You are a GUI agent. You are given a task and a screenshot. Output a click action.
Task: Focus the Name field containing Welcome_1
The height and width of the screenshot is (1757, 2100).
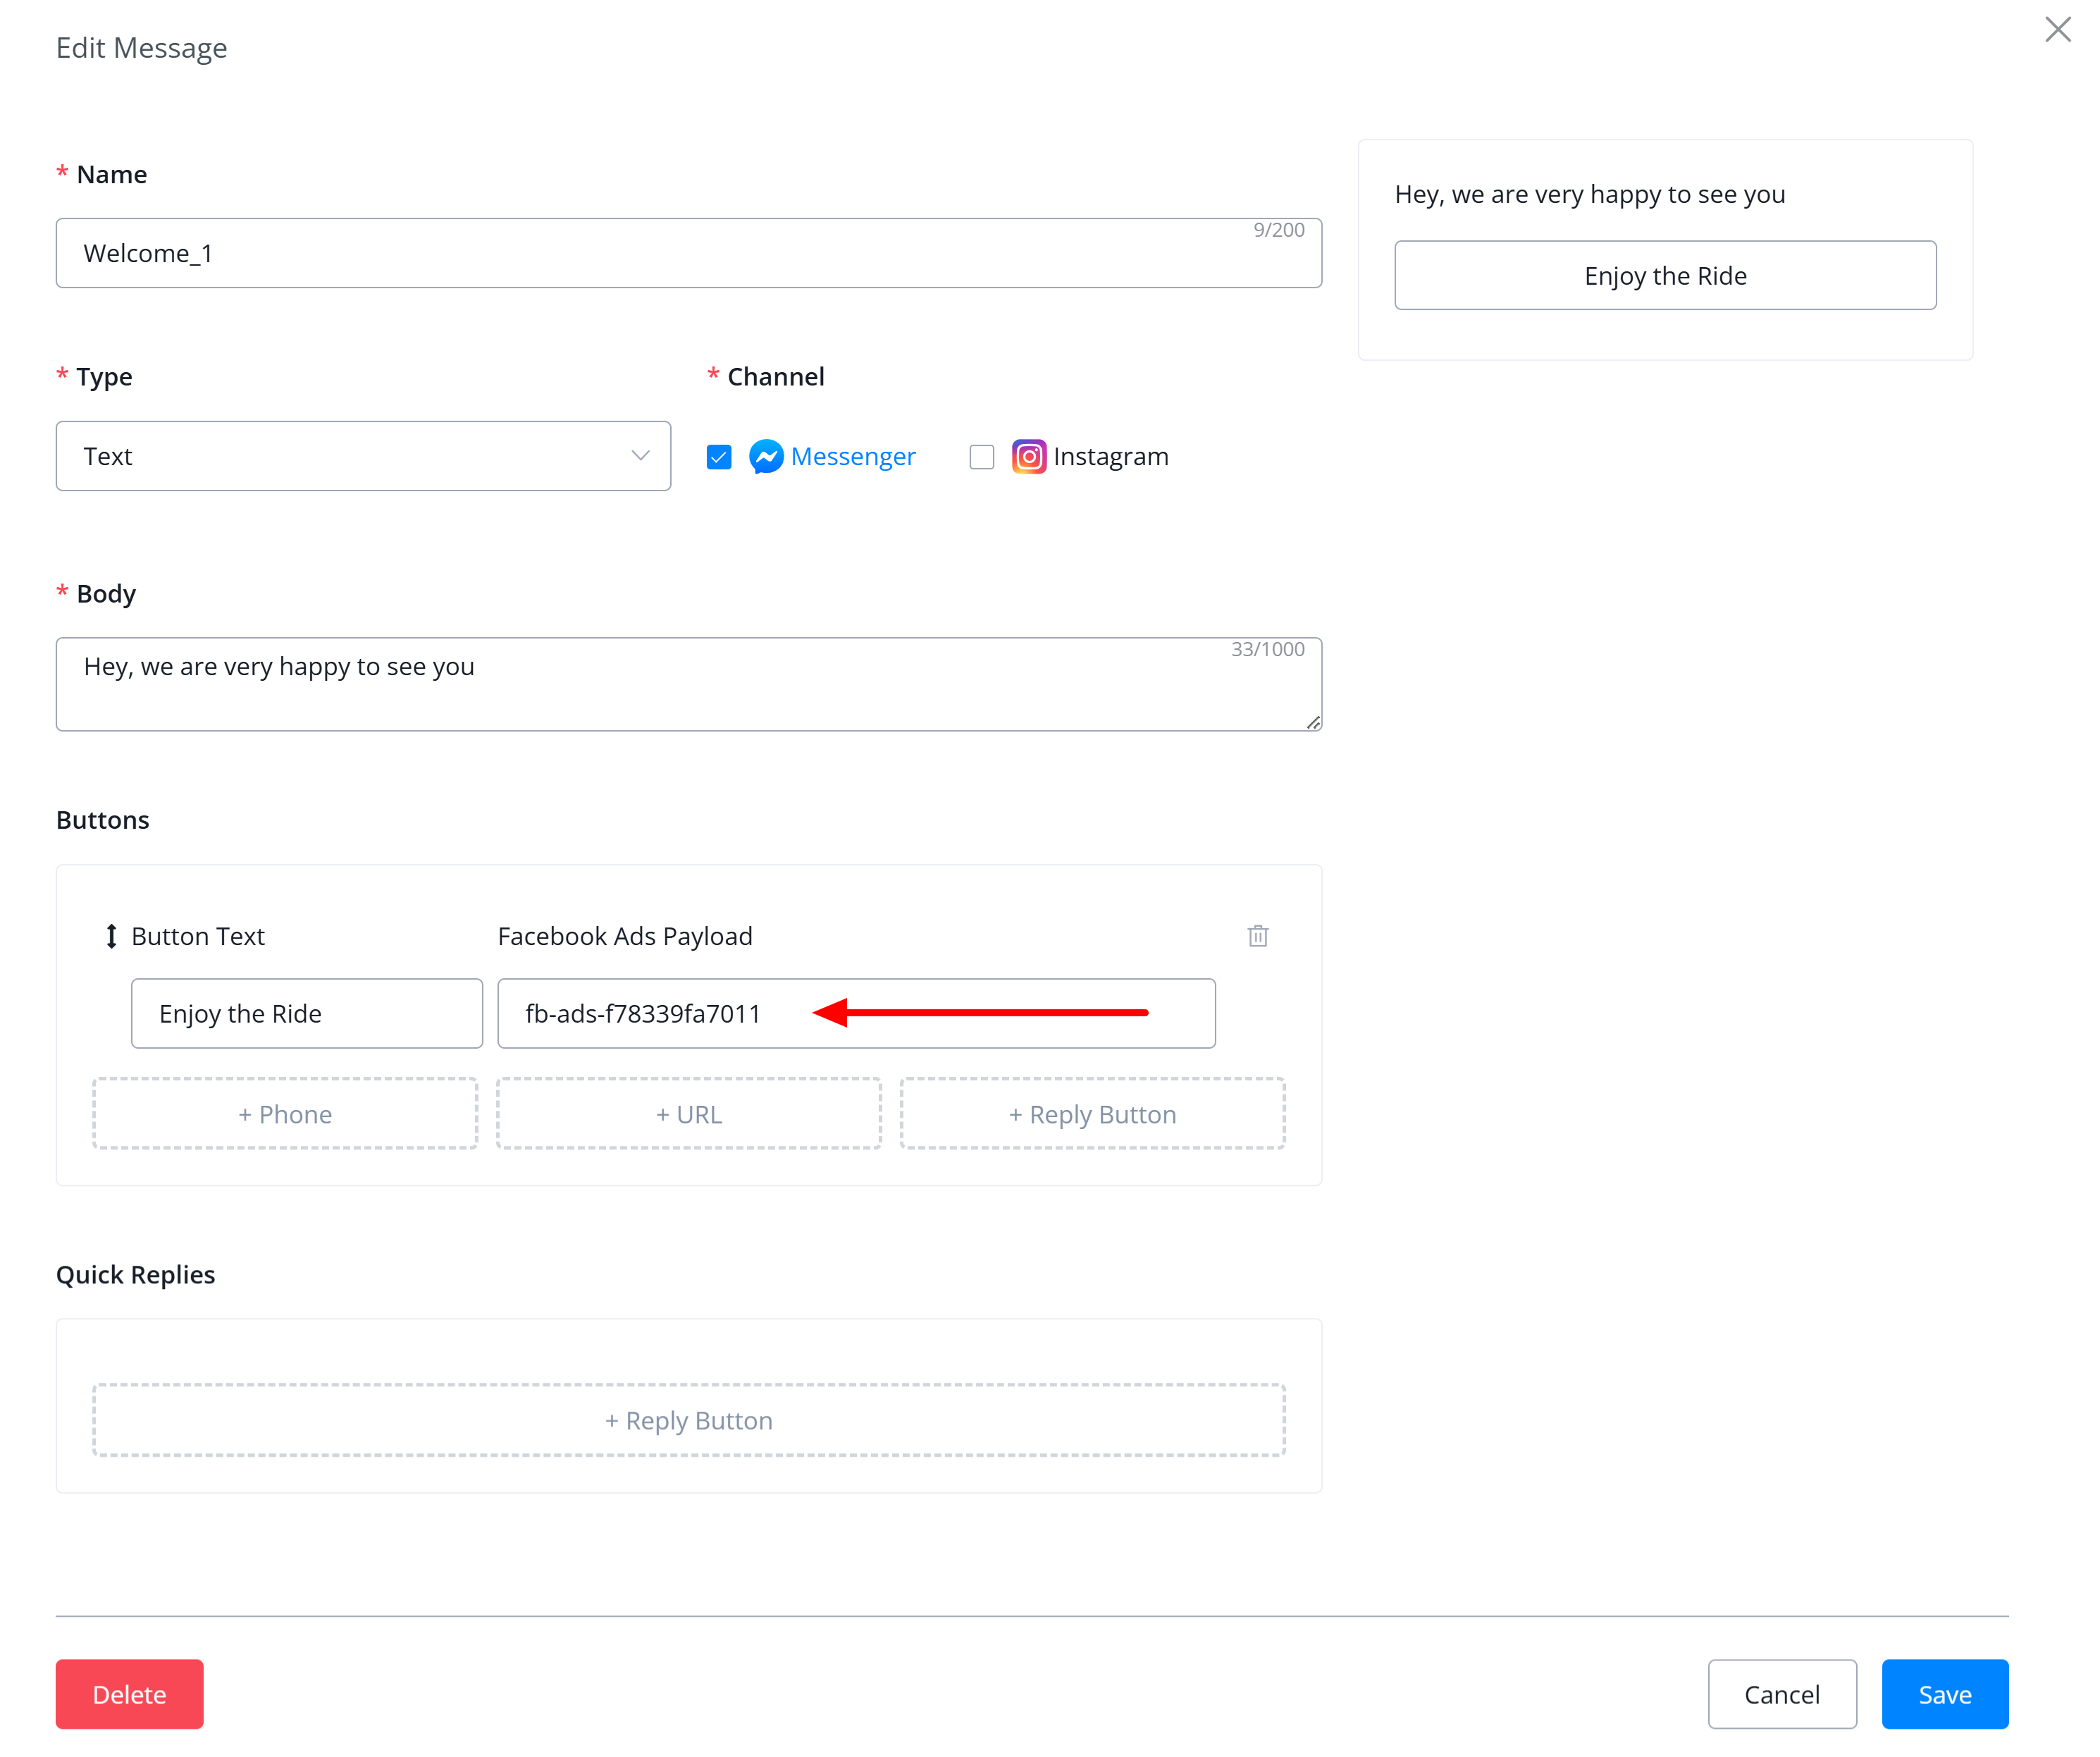point(689,253)
